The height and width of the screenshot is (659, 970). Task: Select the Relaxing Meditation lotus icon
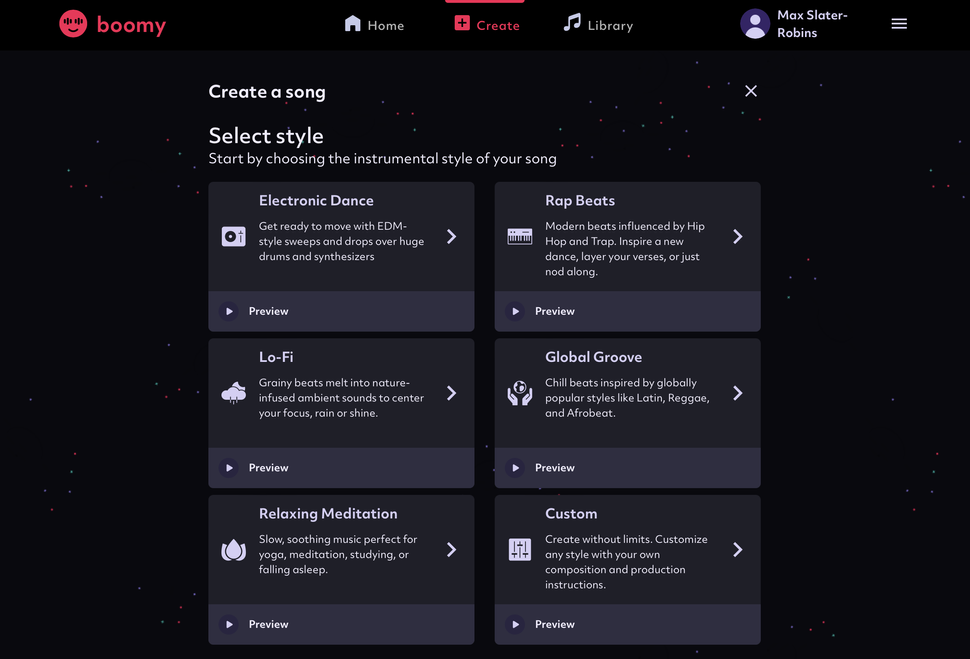pos(233,550)
